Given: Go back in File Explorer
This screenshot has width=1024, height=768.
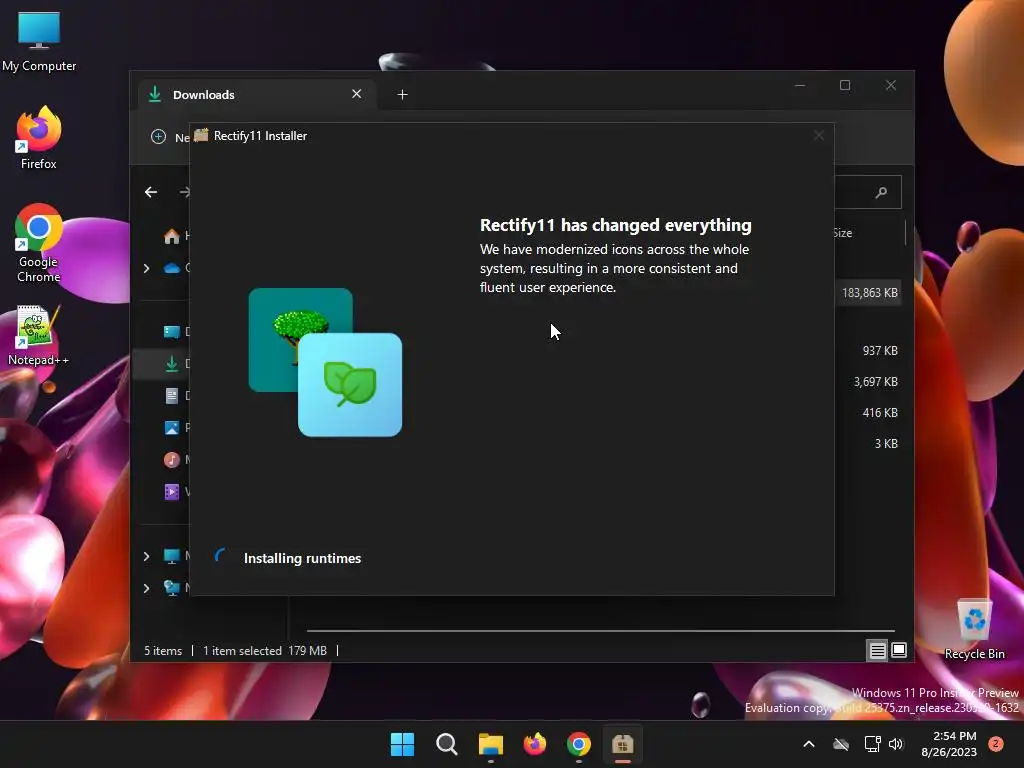Looking at the screenshot, I should (x=151, y=192).
